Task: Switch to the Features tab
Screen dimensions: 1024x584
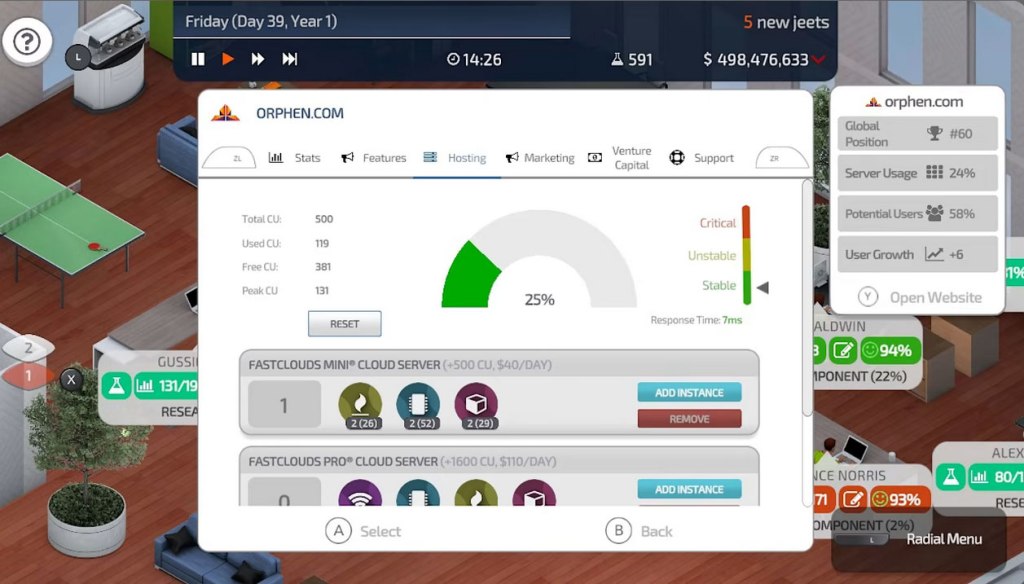Action: (374, 158)
